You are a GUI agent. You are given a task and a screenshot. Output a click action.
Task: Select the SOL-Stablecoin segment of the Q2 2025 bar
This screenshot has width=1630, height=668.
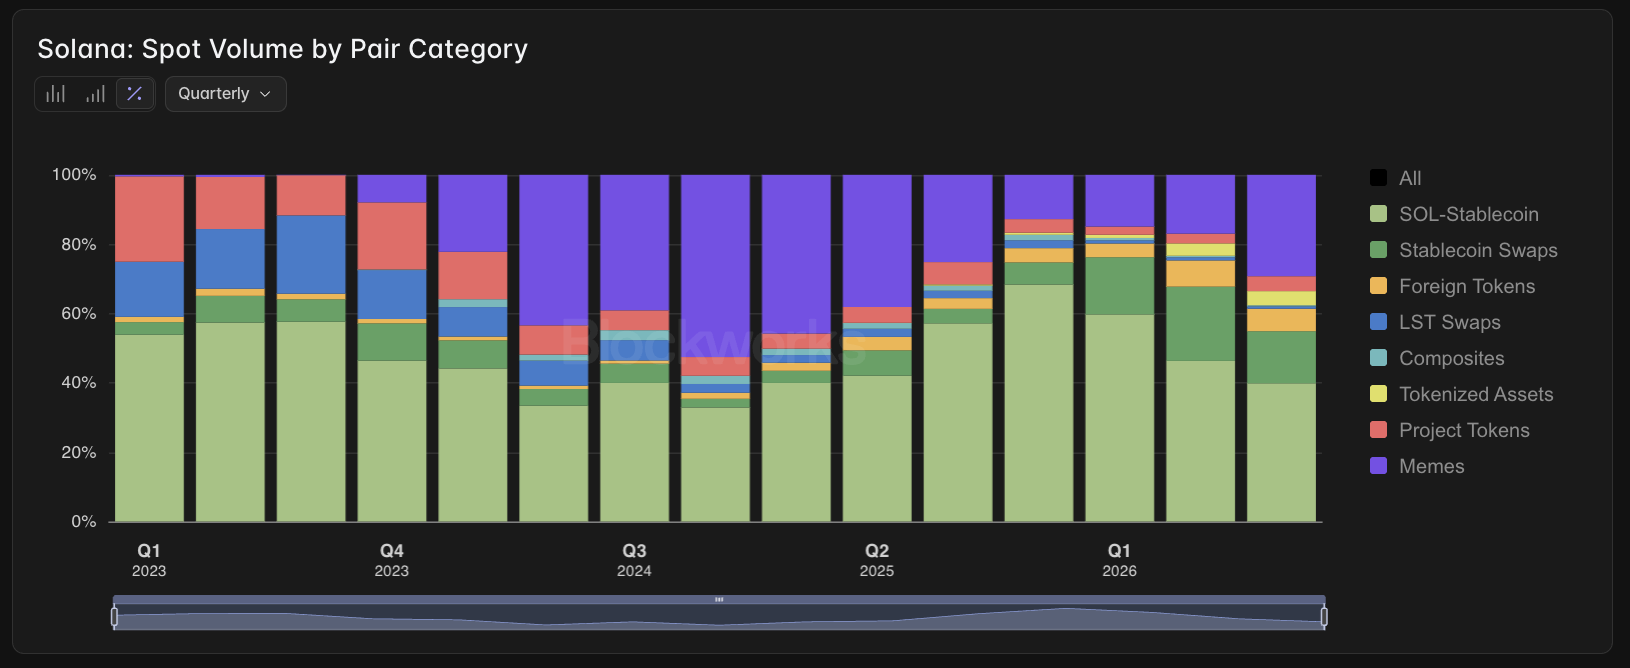(877, 449)
